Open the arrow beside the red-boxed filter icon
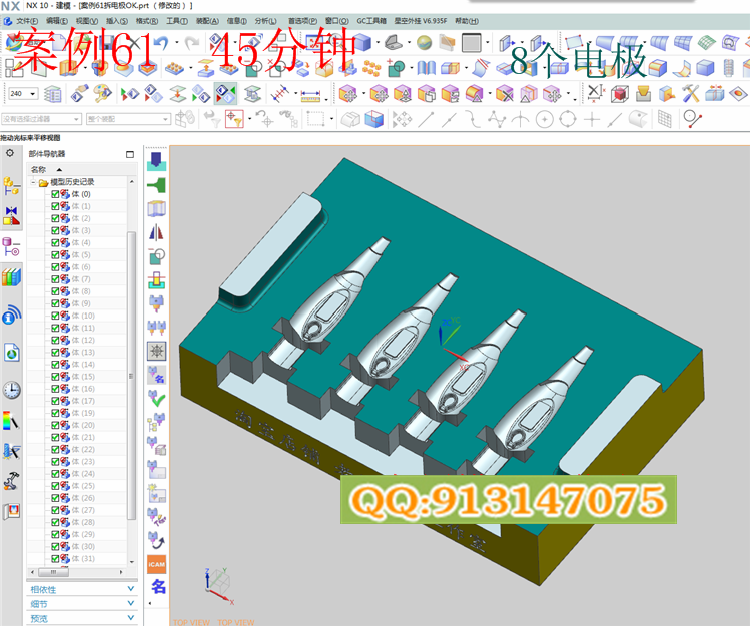 point(249,119)
